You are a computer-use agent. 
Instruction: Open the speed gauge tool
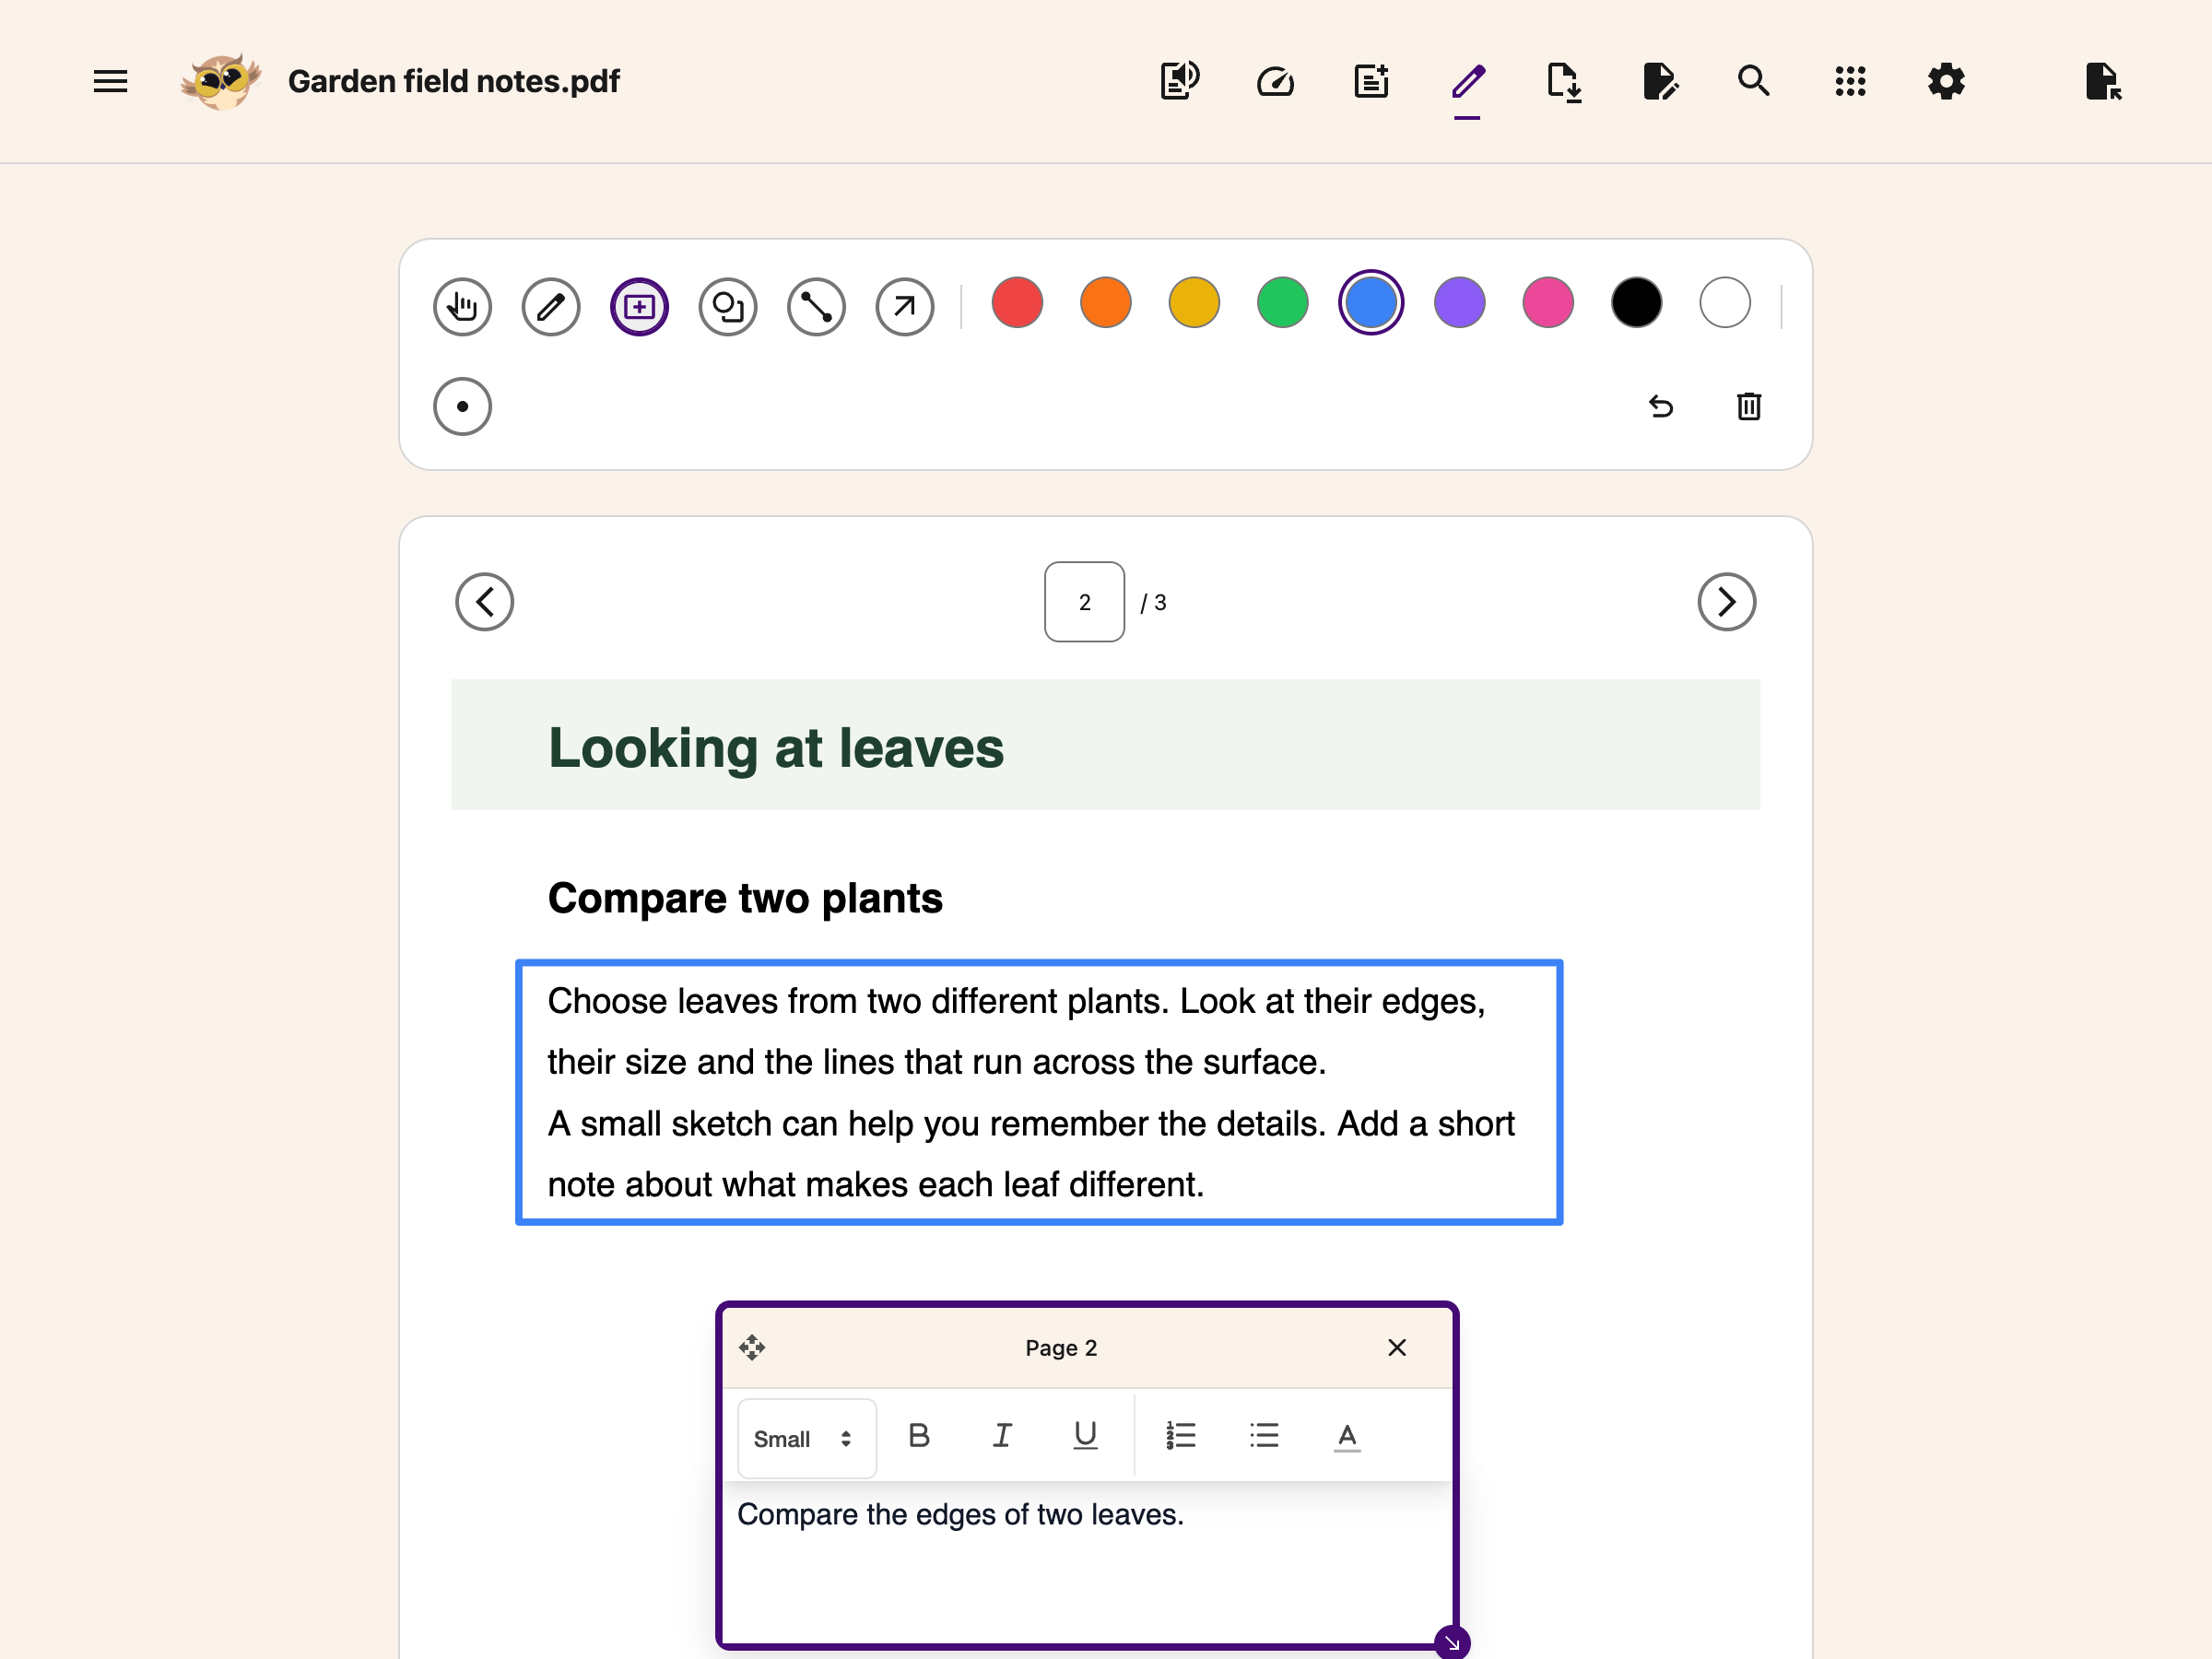(x=1275, y=81)
